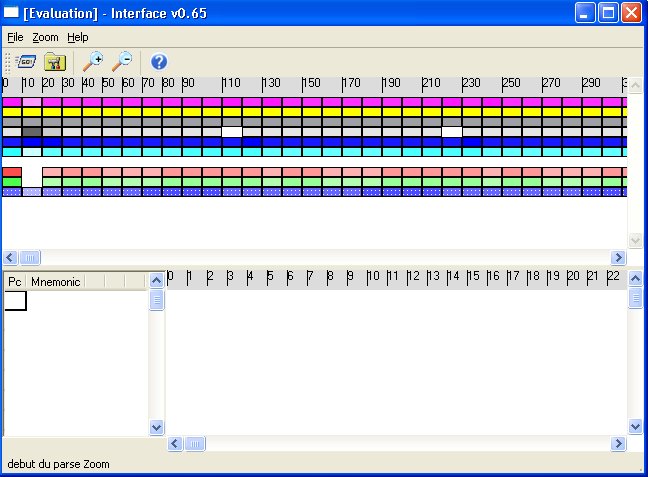This screenshot has width=648, height=477.
Task: Click the Mnemonic list scrollbar thumb
Action: (157, 300)
